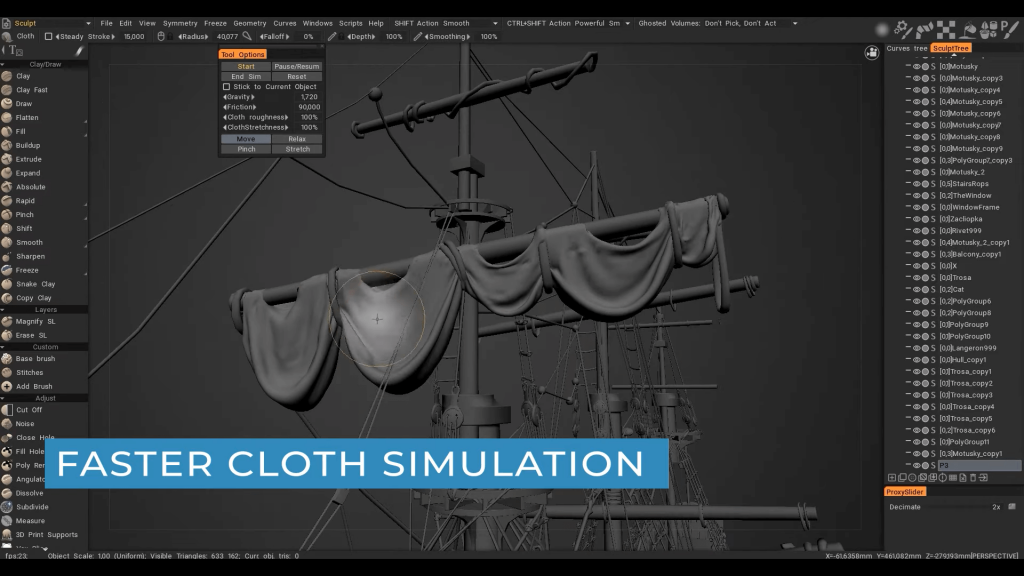Screen dimensions: 1024x576
Task: Select the SculptTree tab
Action: click(951, 48)
